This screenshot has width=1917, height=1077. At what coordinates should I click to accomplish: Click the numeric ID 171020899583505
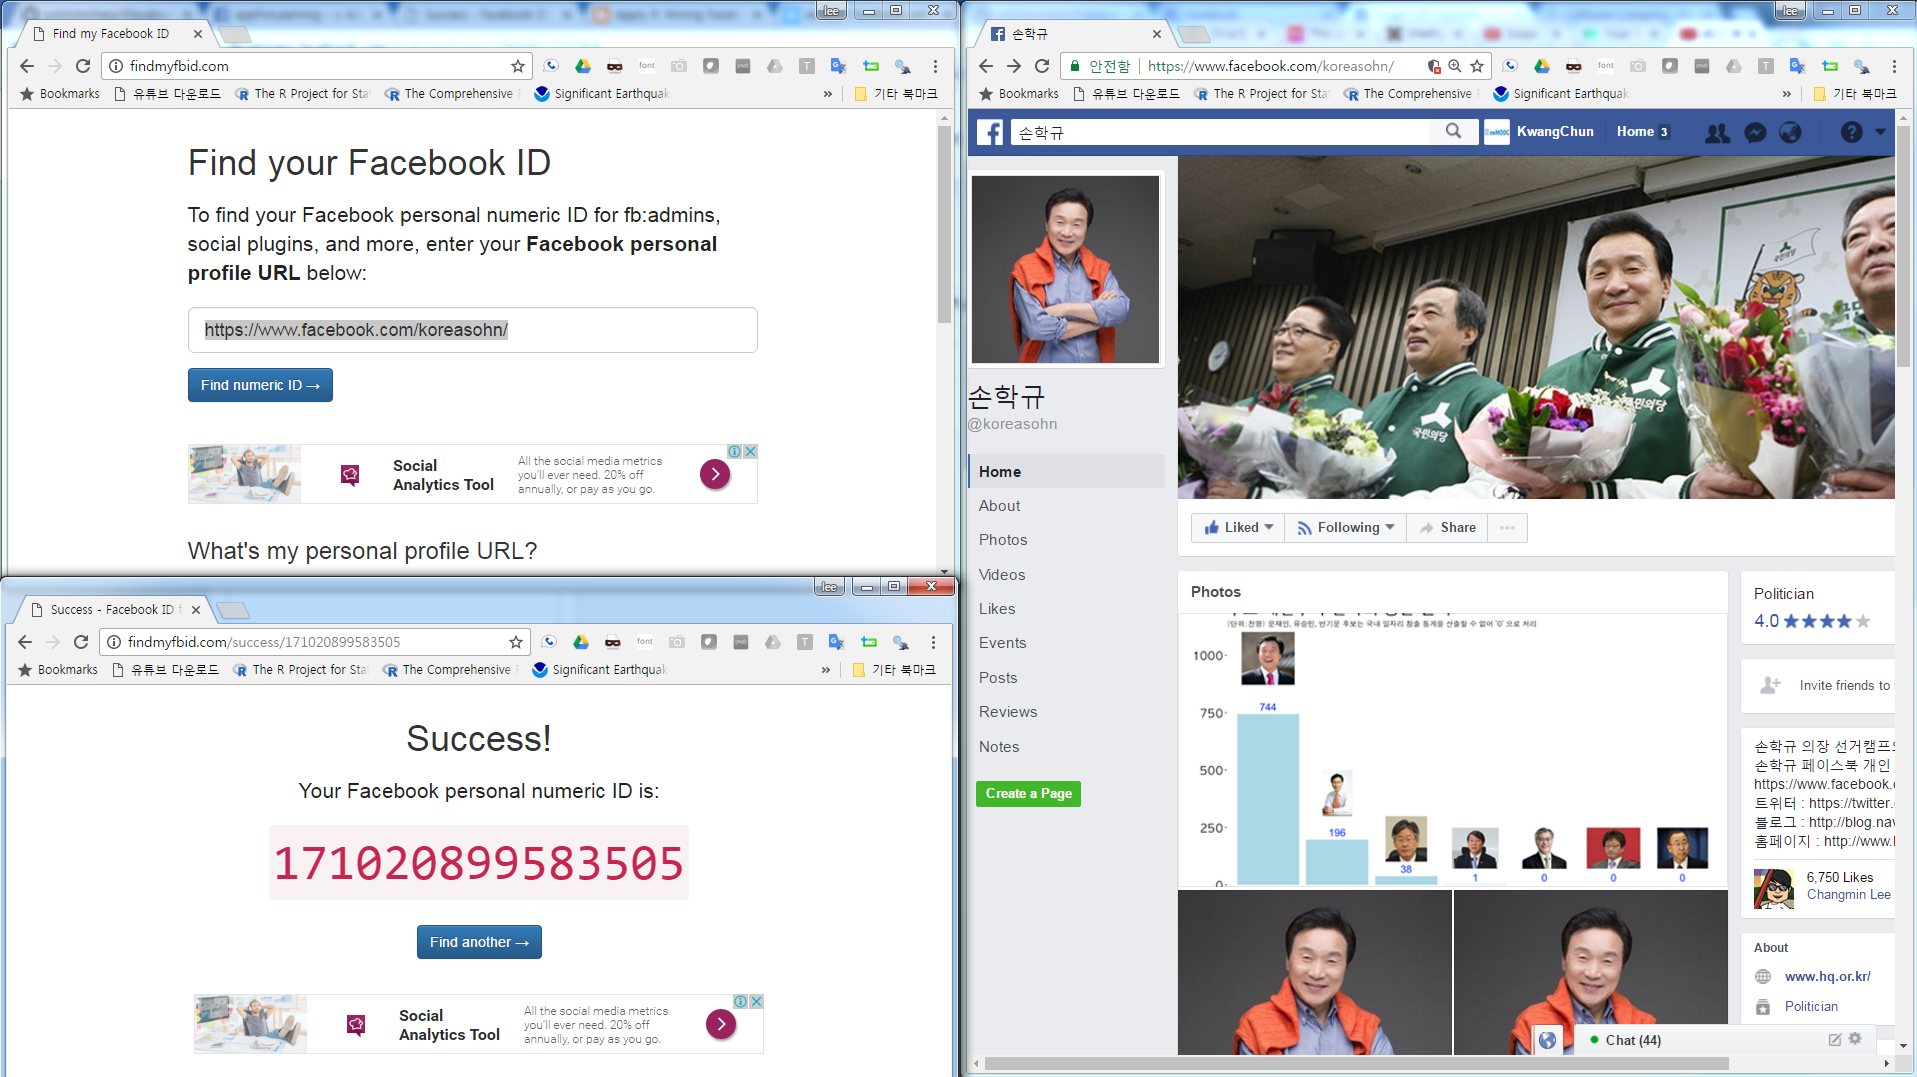479,863
